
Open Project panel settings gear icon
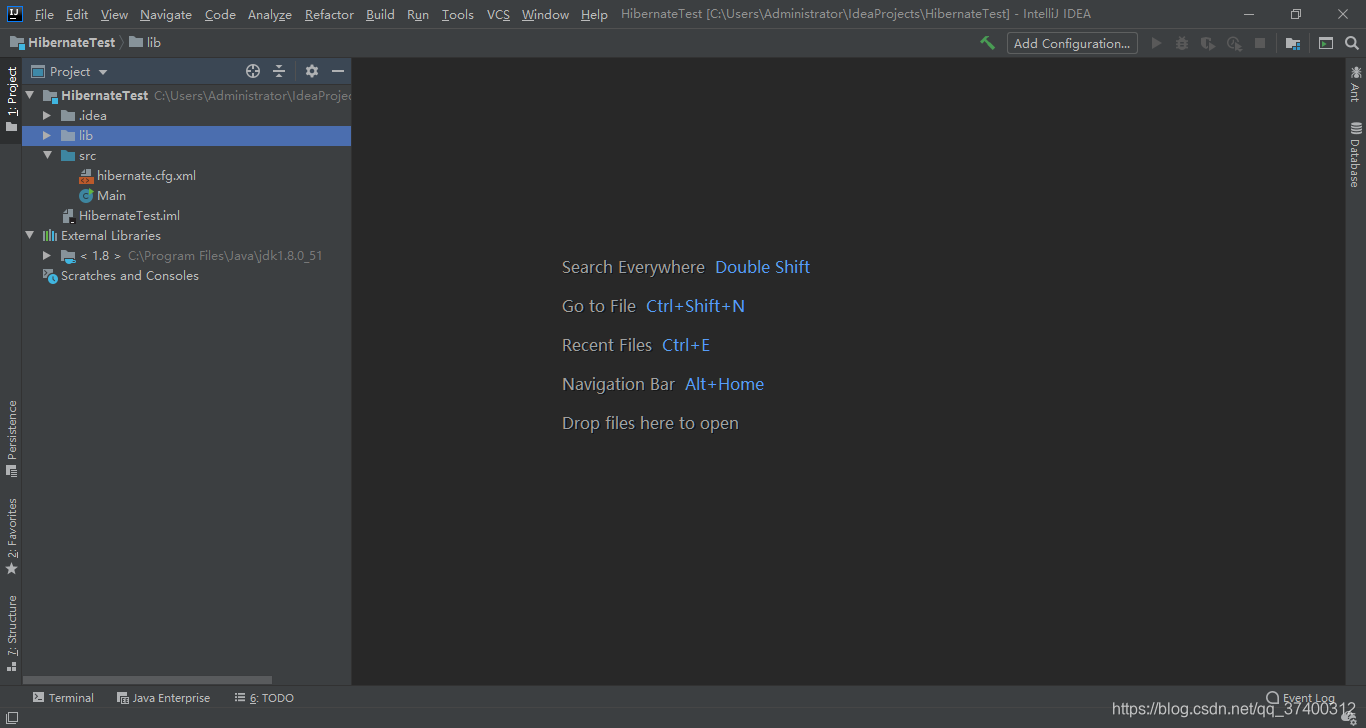(x=312, y=71)
